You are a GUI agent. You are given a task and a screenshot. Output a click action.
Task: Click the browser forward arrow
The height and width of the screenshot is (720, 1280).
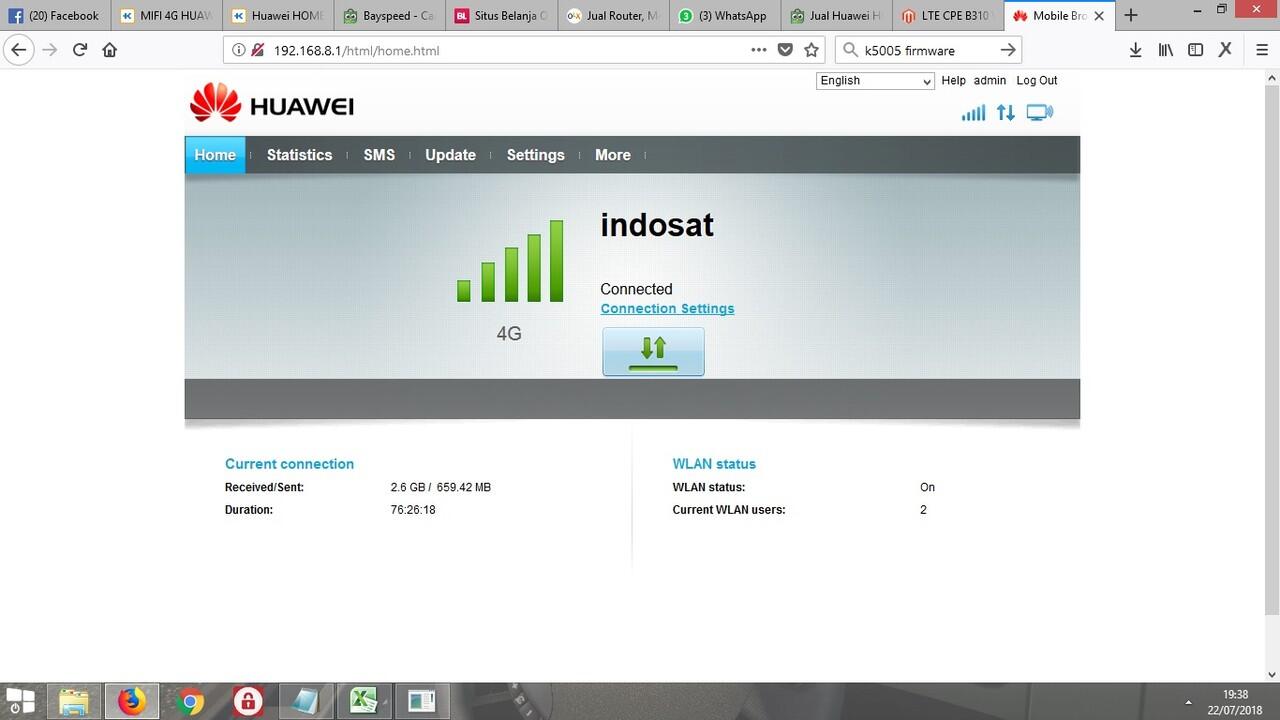[50, 50]
